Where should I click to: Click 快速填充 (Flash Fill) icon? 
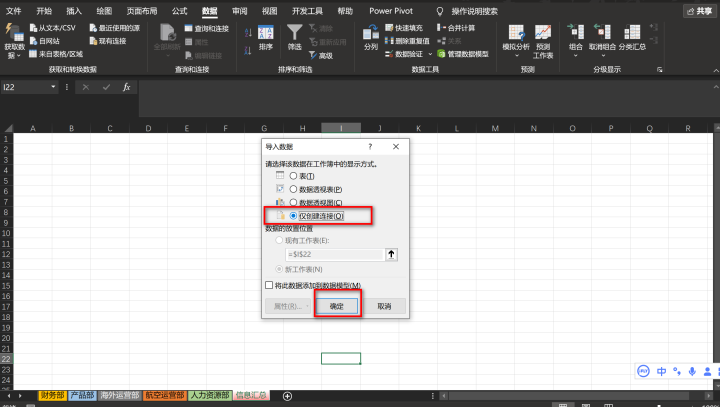tap(389, 28)
